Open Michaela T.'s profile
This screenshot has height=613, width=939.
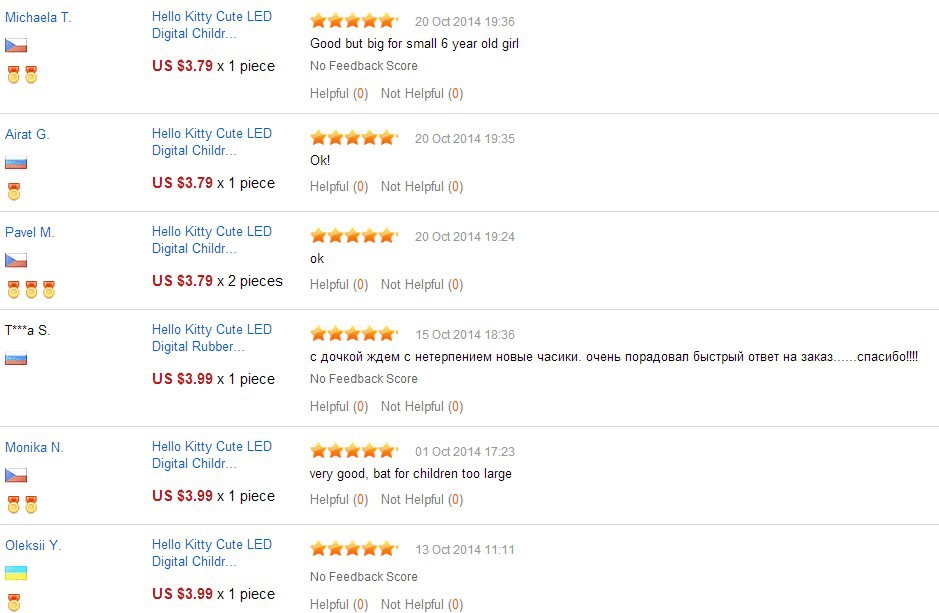pos(38,17)
